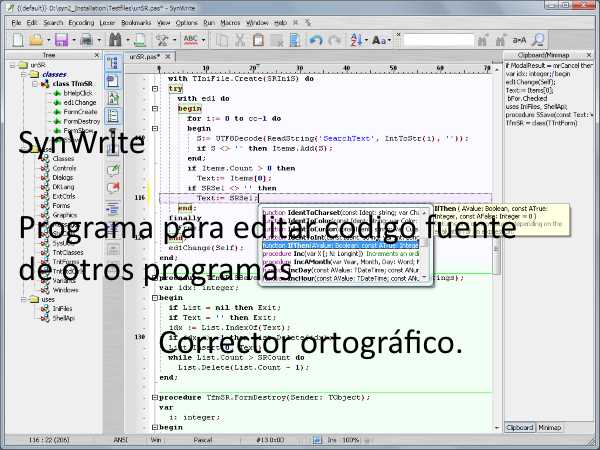This screenshot has width=600, height=450.
Task: Open the Bookmarks menu
Action: pyautogui.click(x=136, y=23)
